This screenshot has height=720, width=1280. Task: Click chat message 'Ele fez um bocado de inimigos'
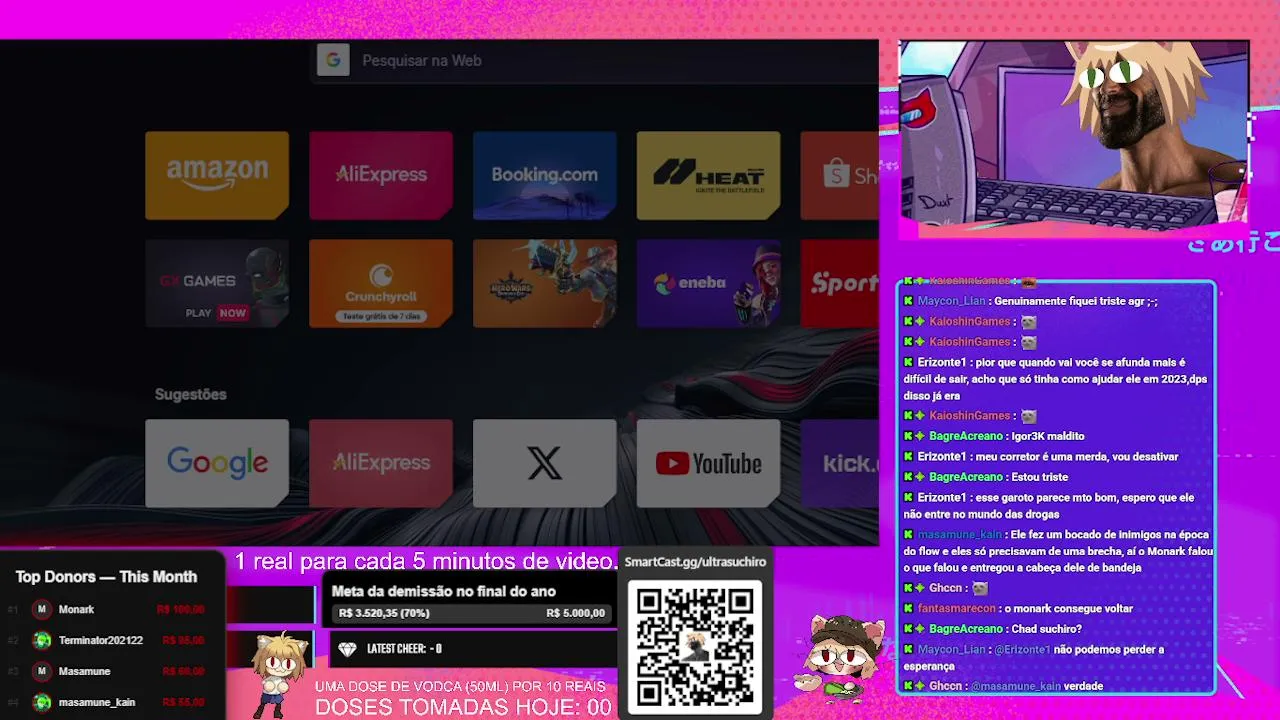[1058, 551]
